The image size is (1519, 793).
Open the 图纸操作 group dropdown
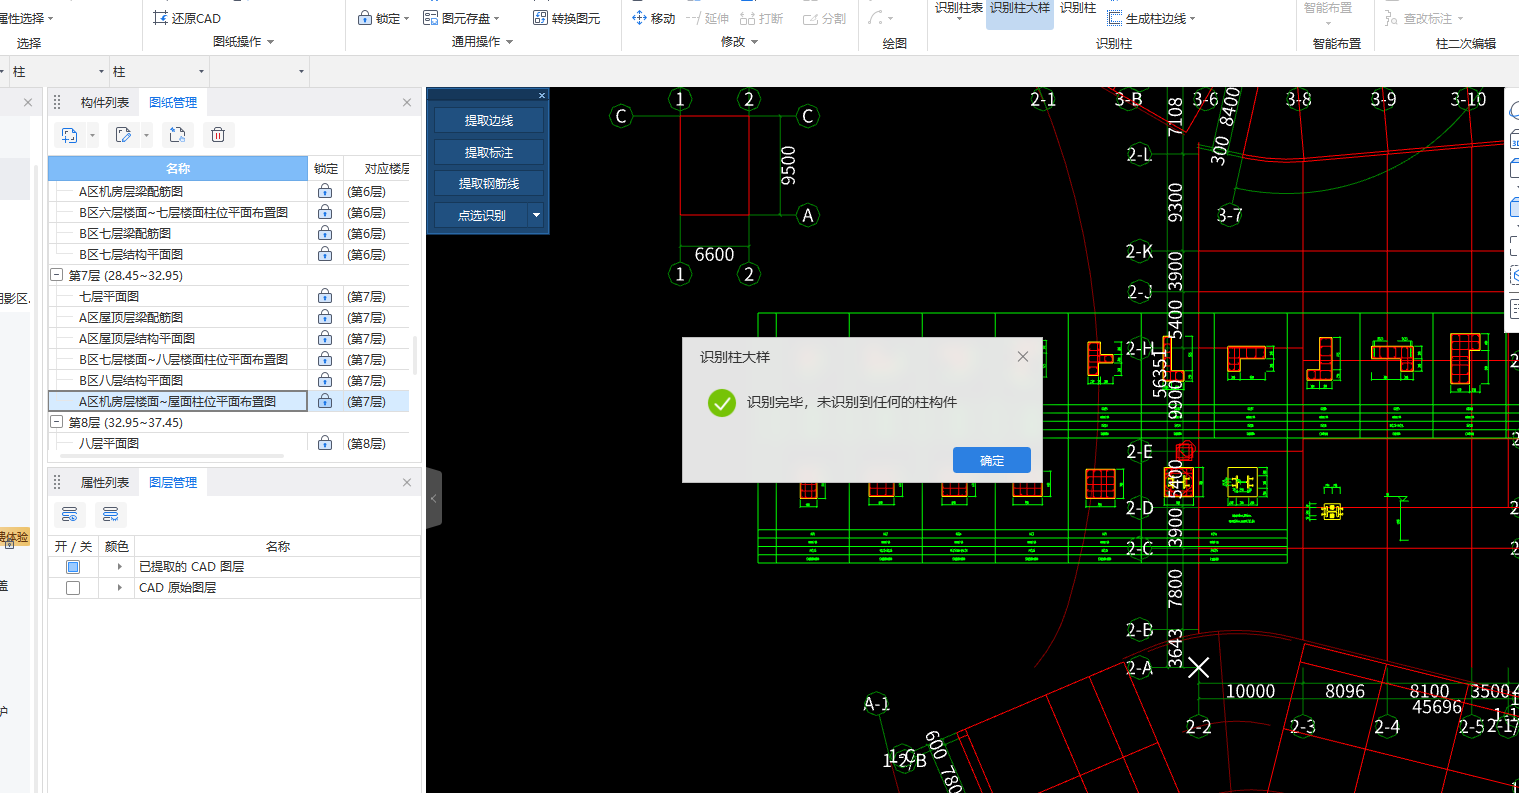pos(270,42)
